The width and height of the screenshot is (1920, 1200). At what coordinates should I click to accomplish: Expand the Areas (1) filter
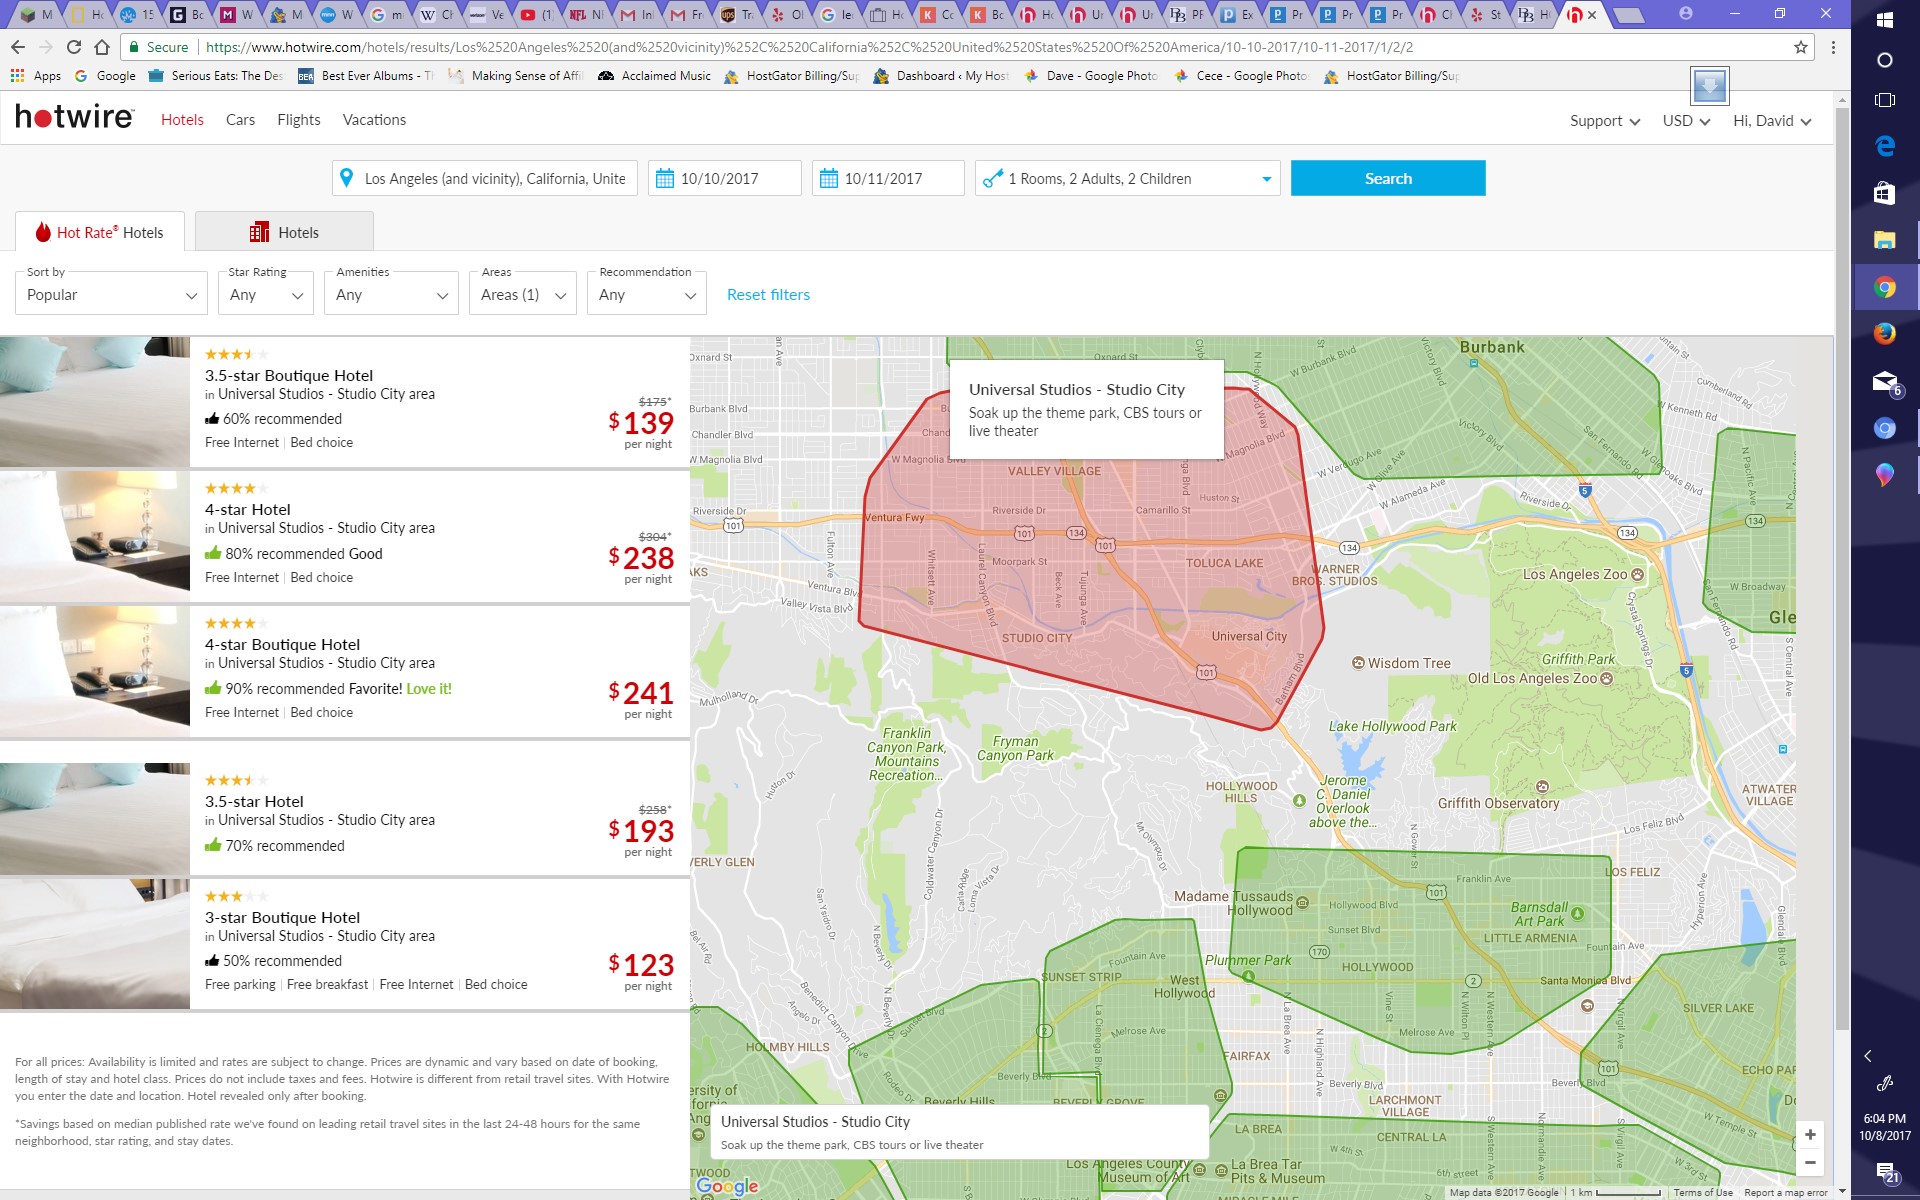523,294
